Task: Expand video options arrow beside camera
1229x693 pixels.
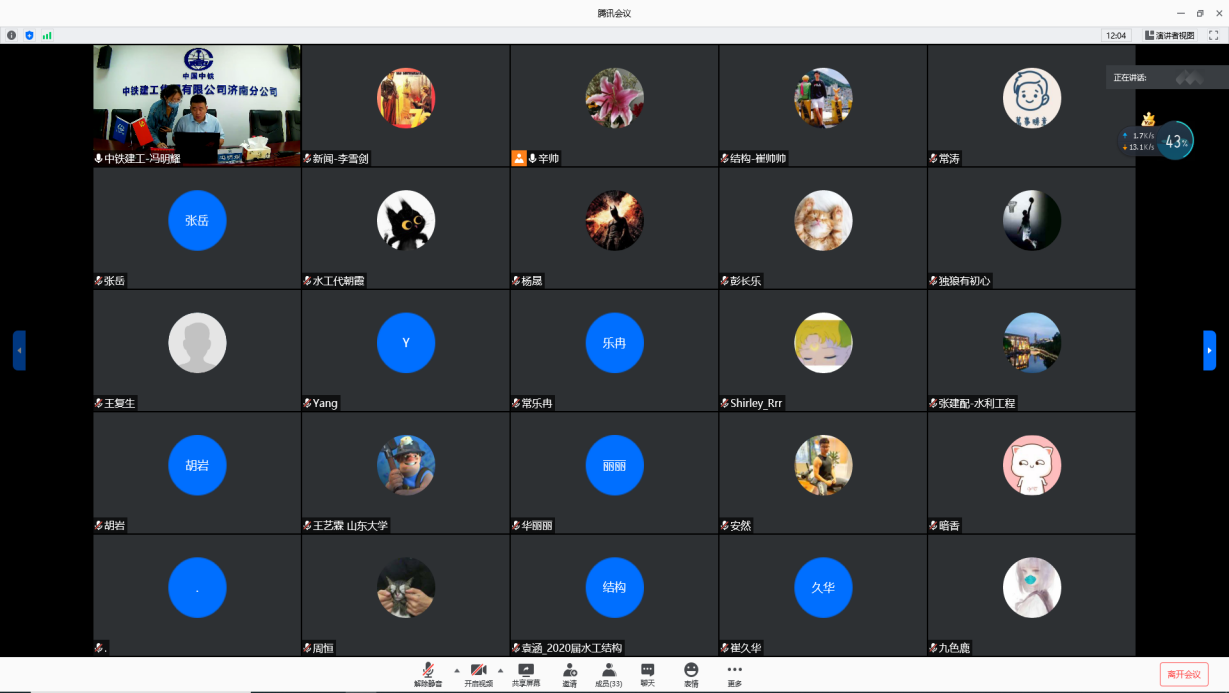Action: click(x=501, y=670)
